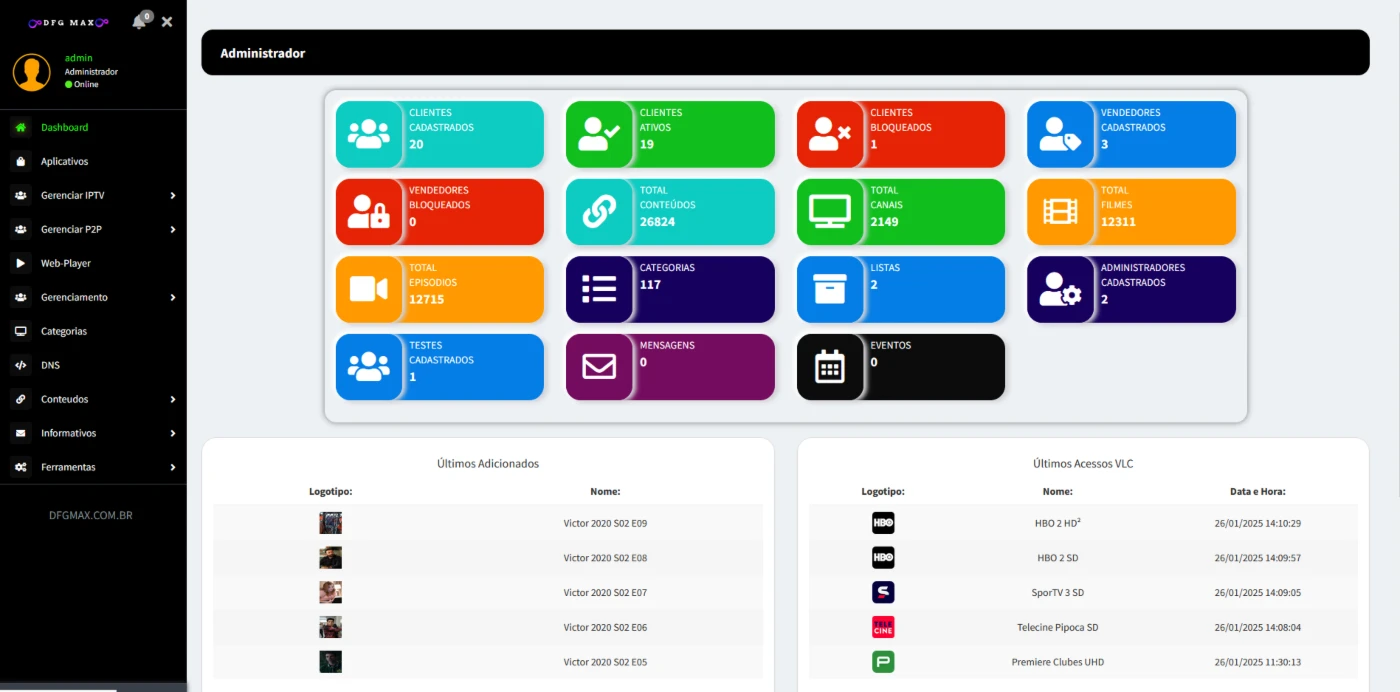Click the Total Filmes film strip icon

point(1060,211)
